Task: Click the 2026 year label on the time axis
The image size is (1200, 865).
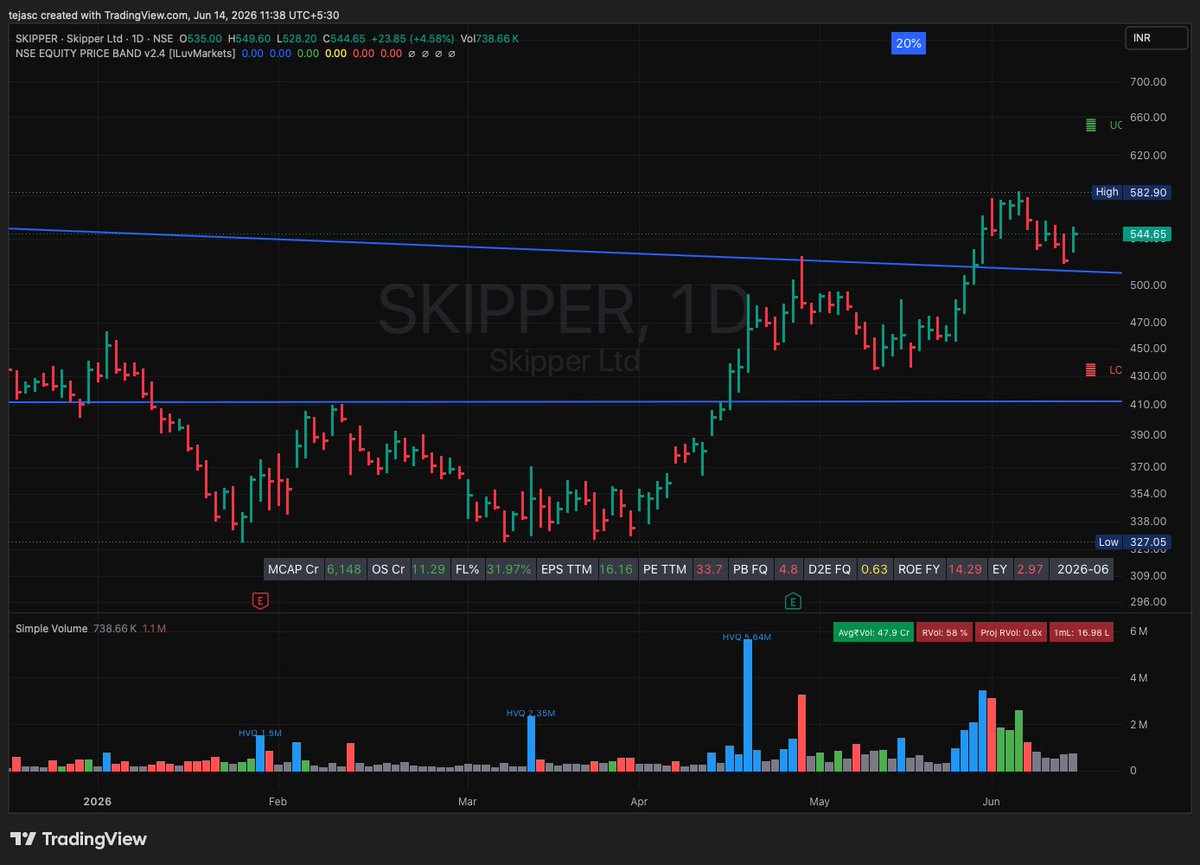Action: 97,802
